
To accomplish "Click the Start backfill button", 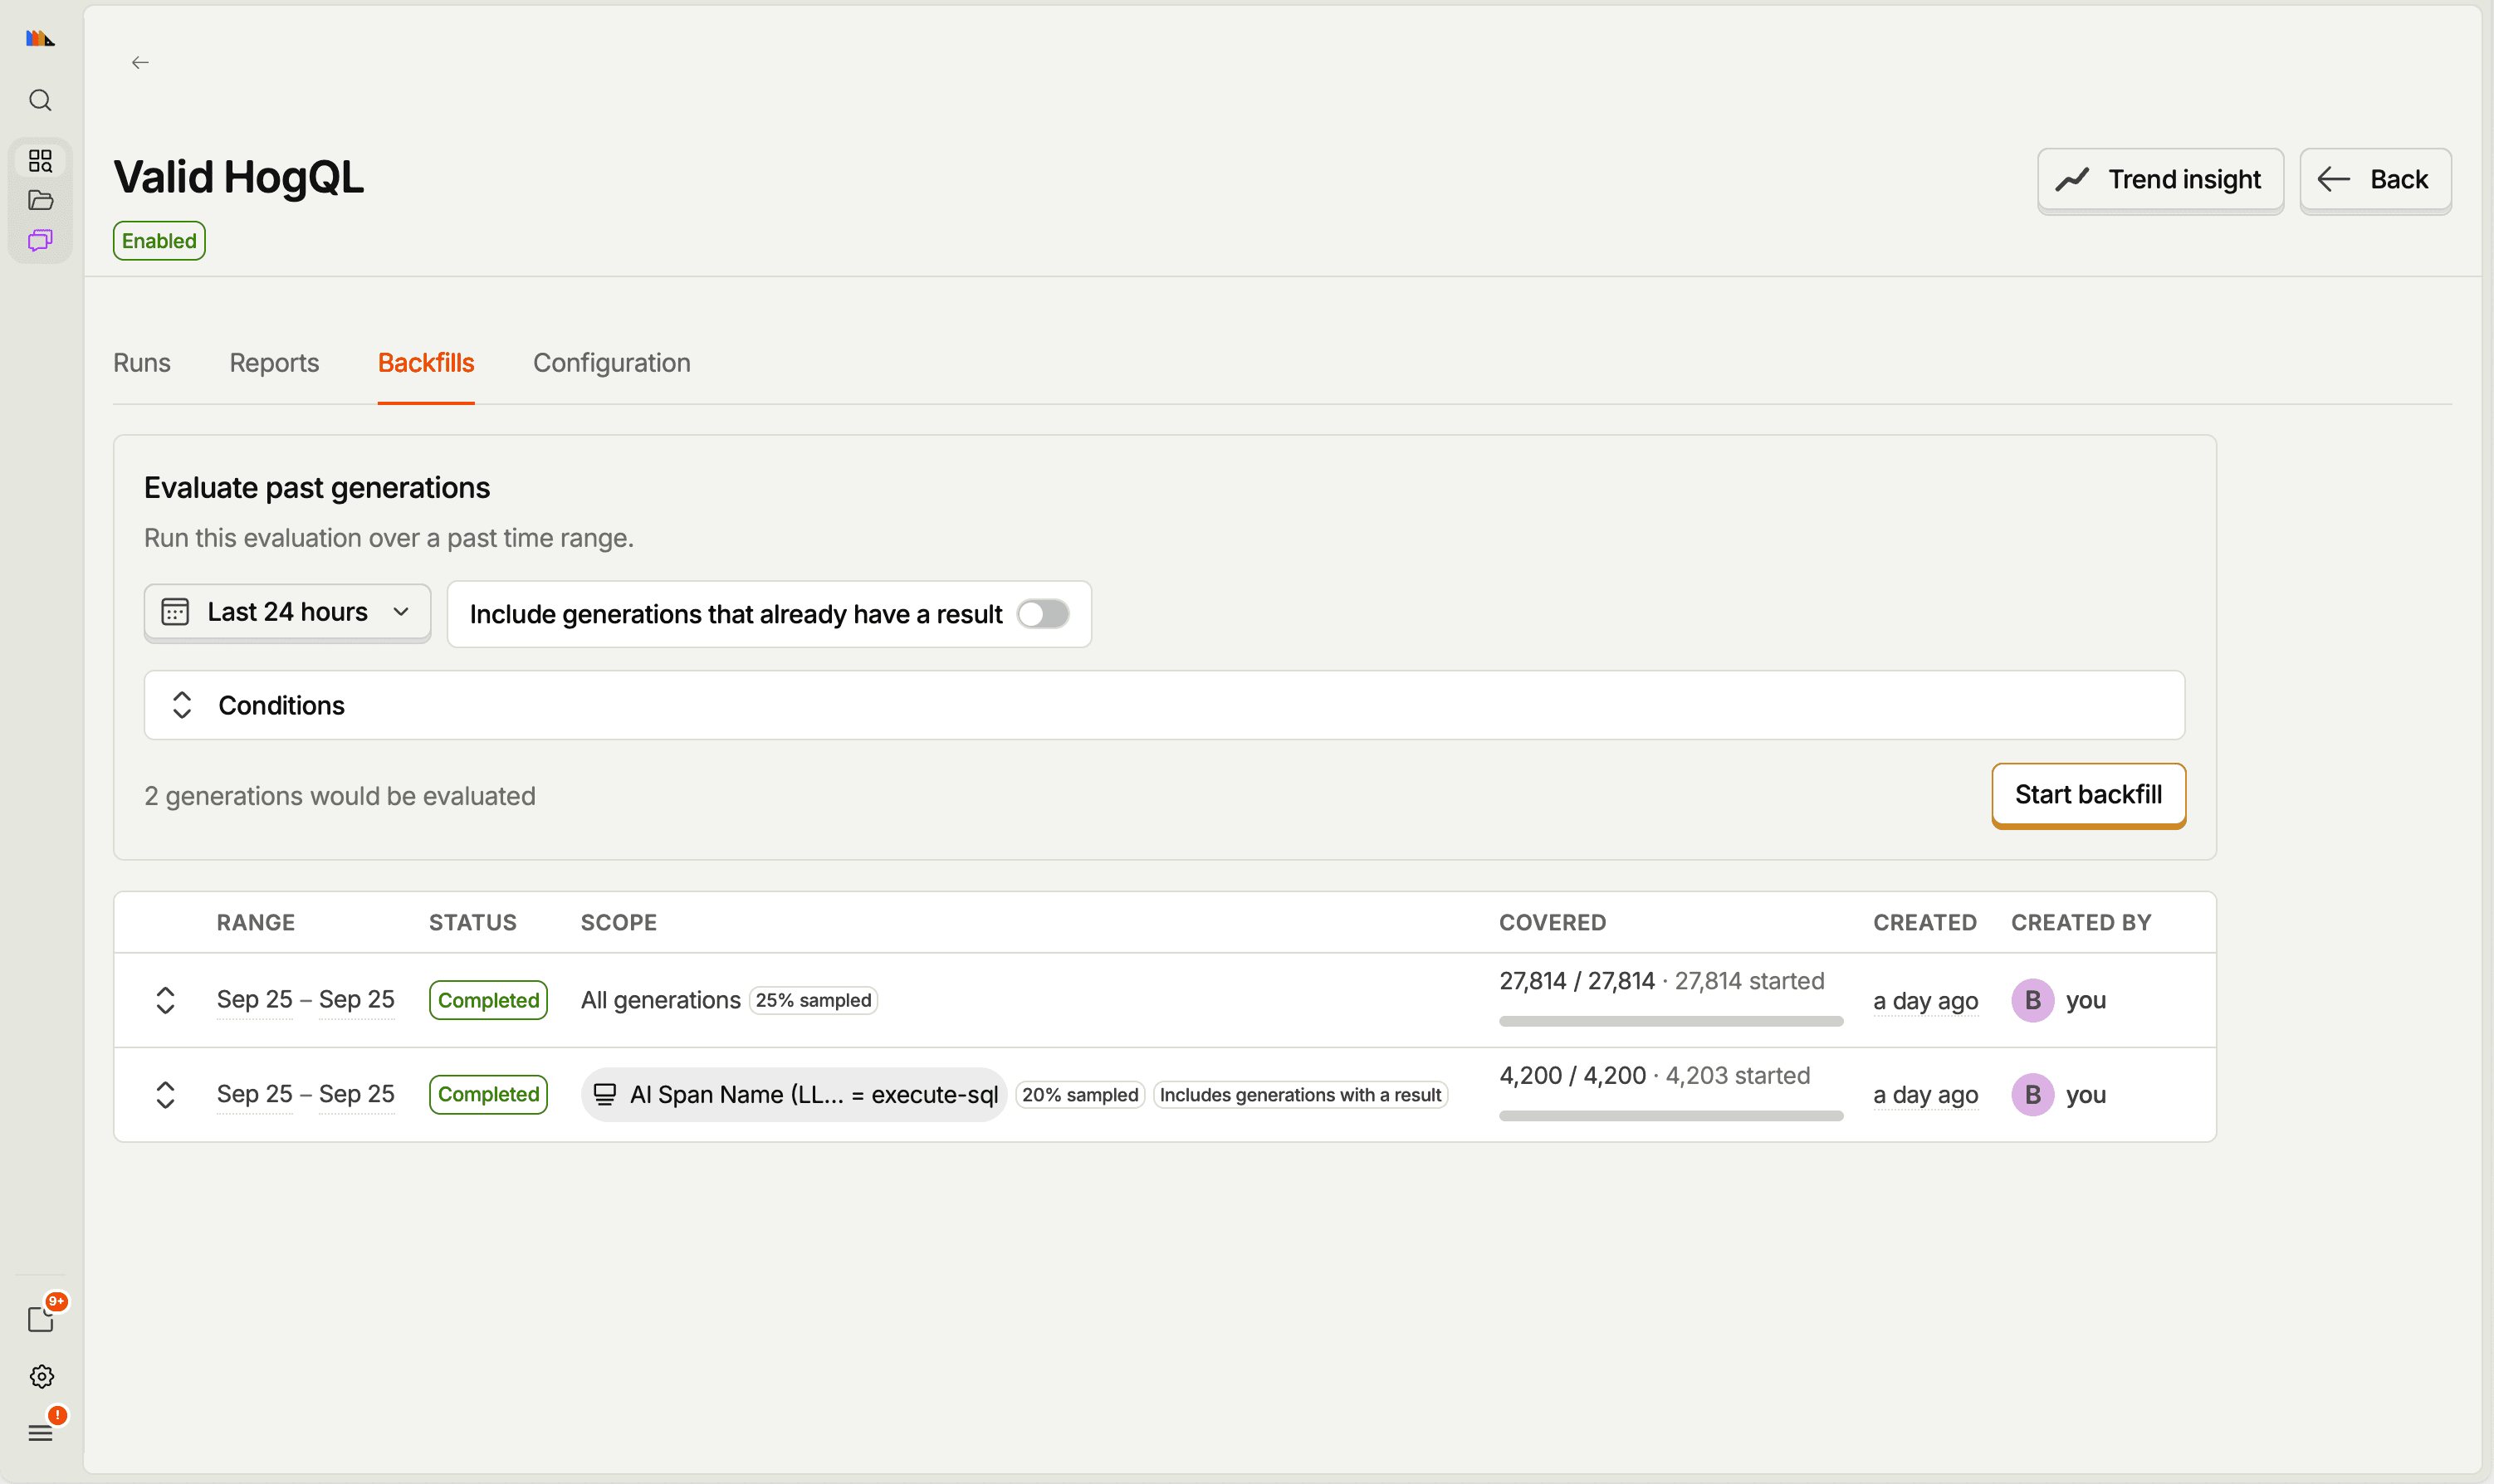I will point(2088,794).
